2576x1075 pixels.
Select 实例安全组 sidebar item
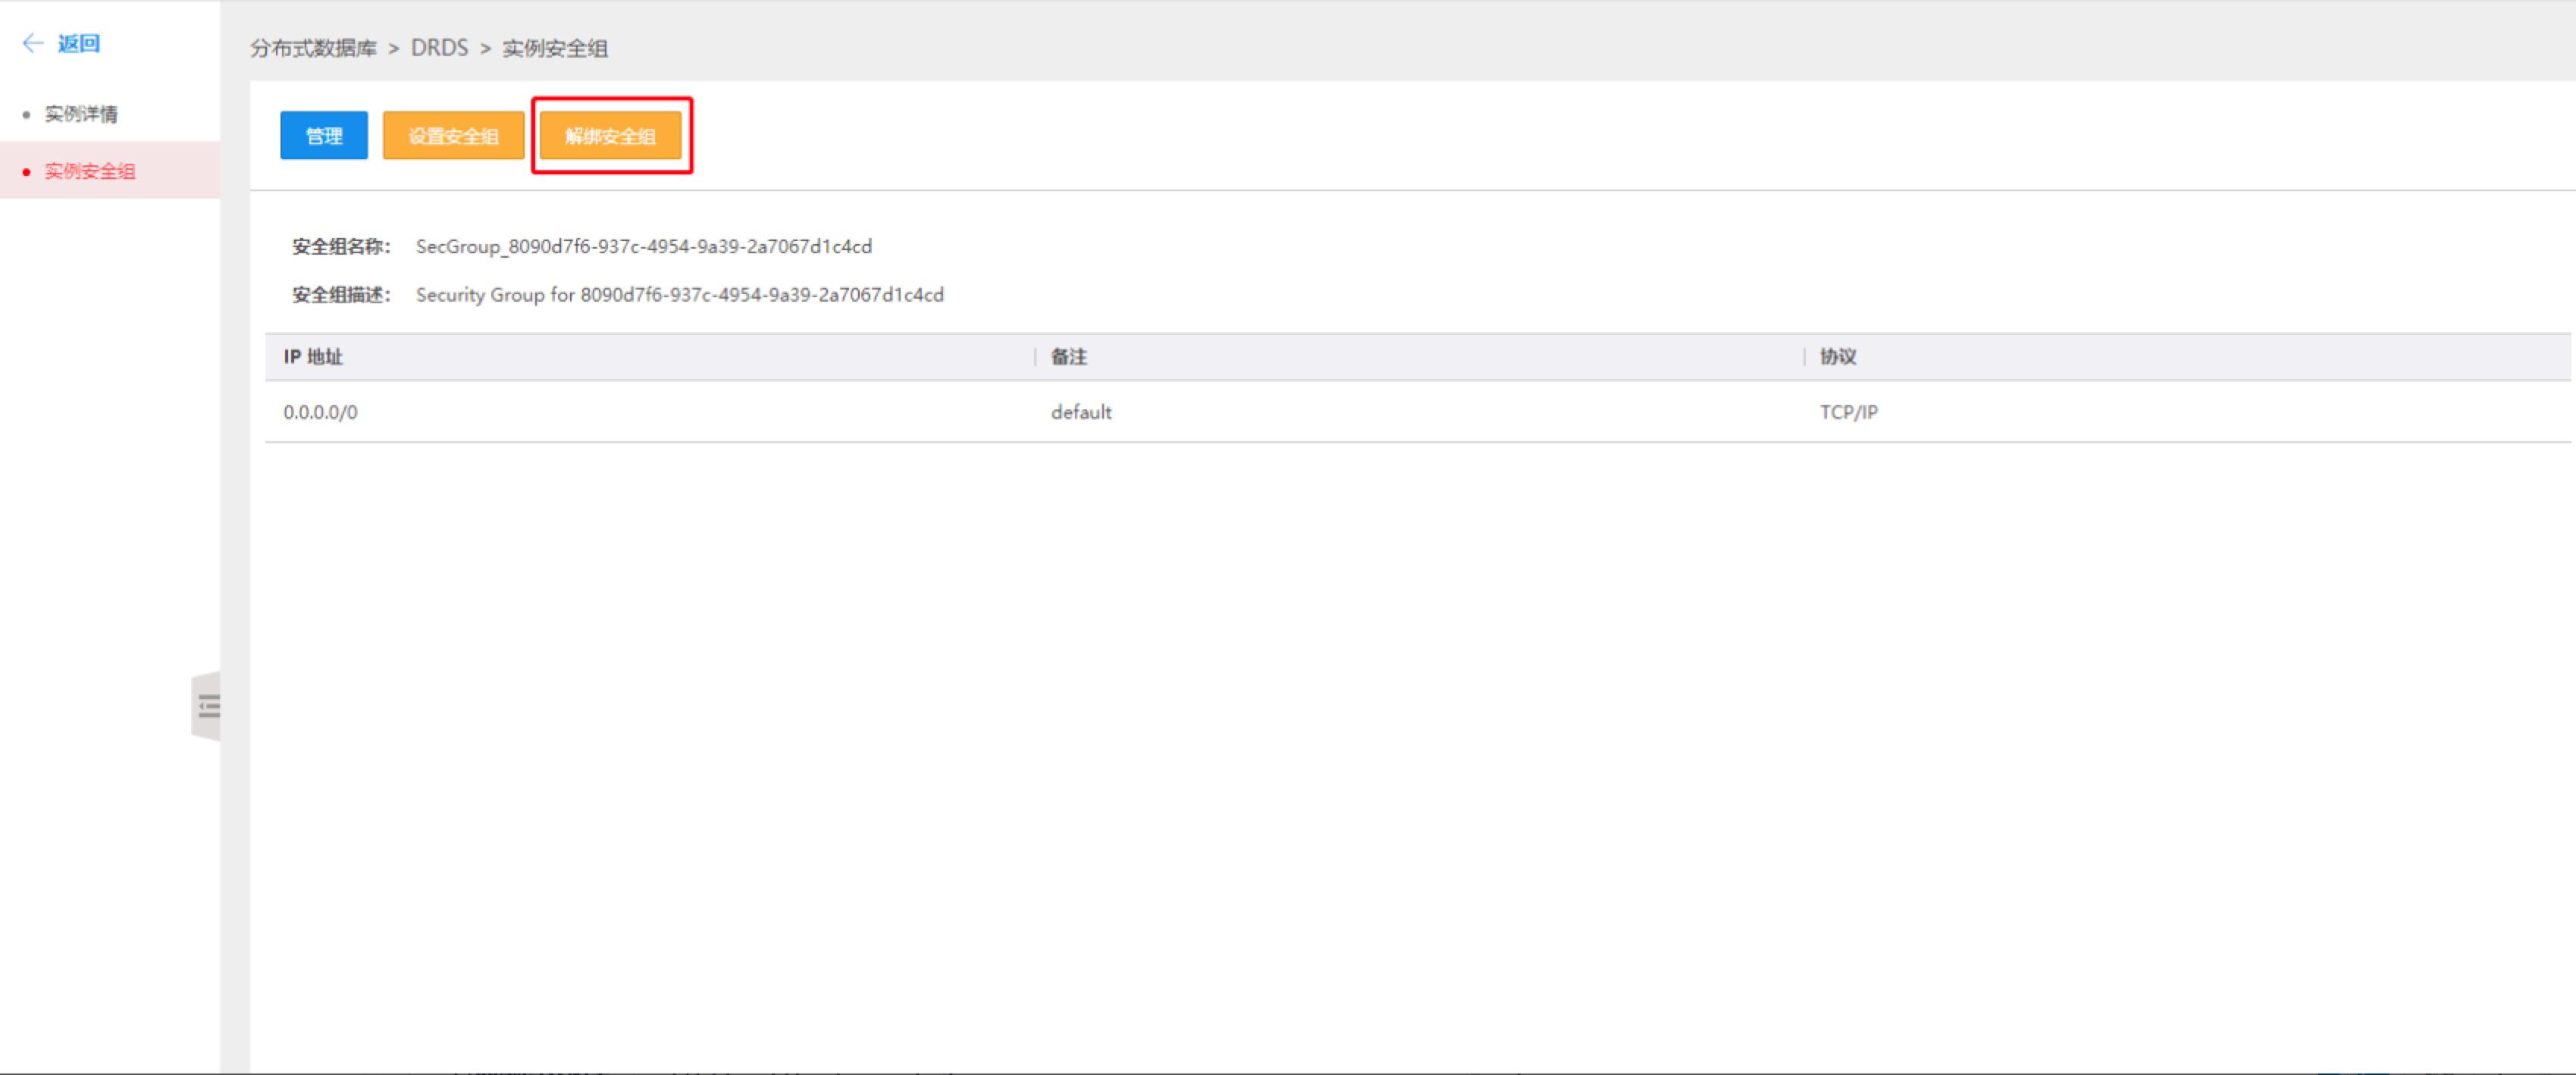[90, 171]
